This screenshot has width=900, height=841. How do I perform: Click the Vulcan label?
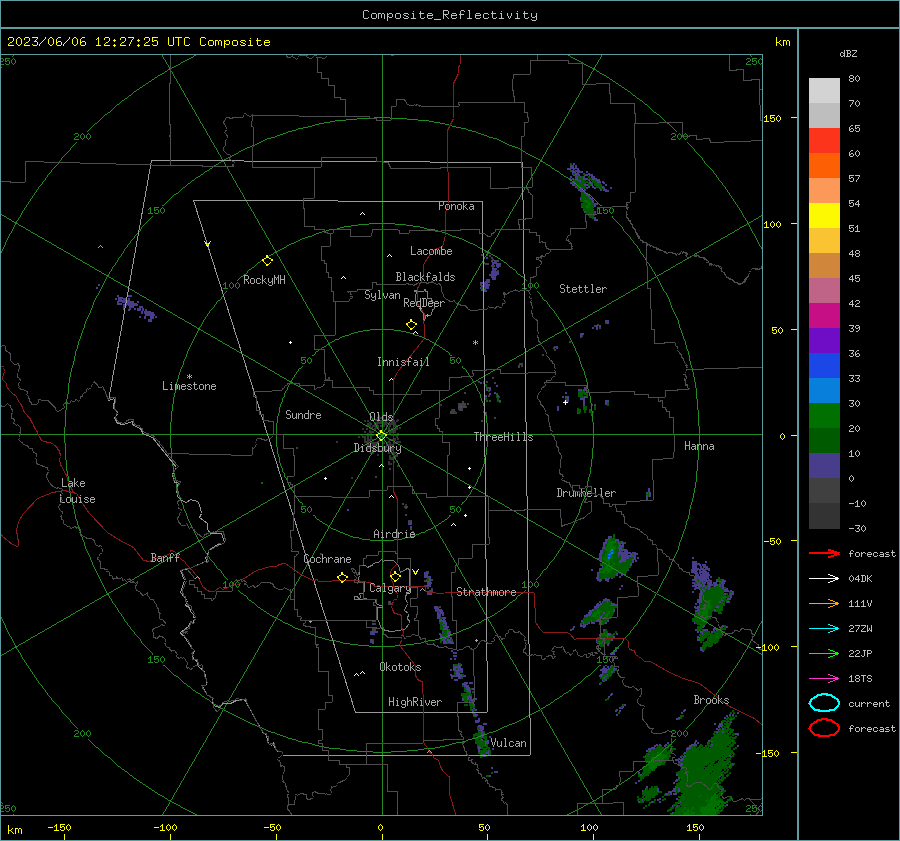[x=508, y=743]
